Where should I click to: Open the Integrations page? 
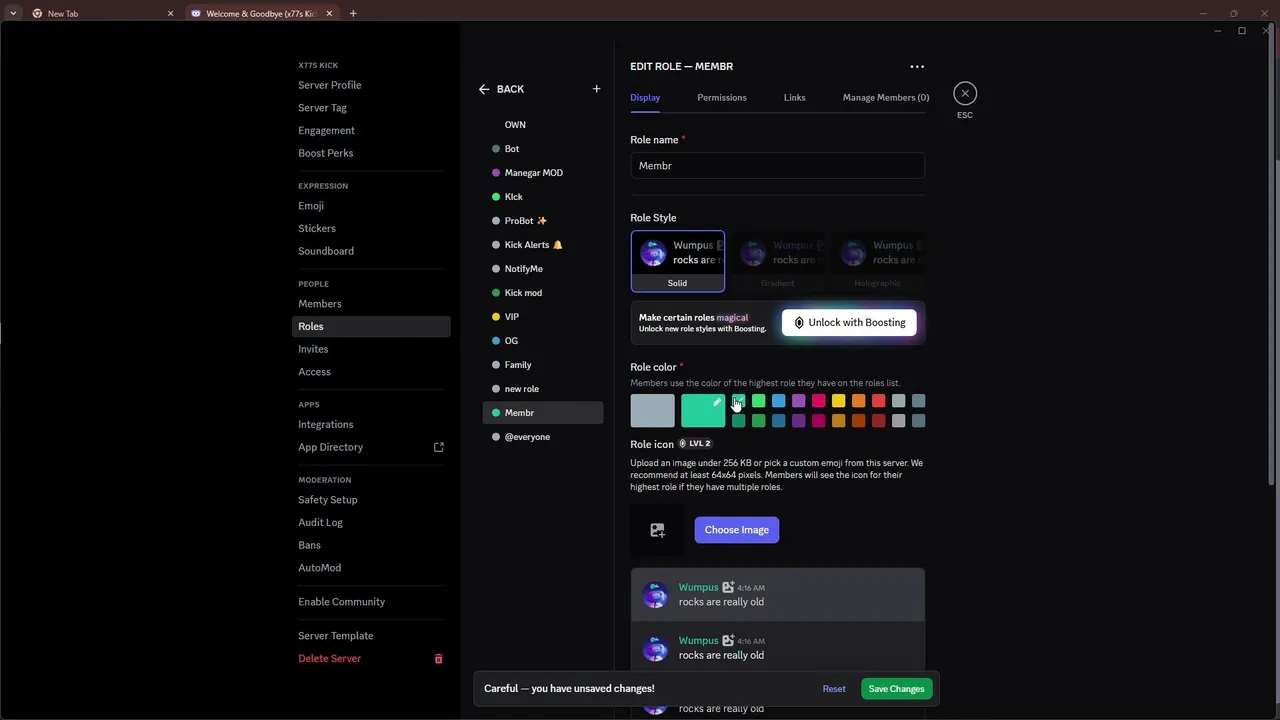click(x=371, y=425)
